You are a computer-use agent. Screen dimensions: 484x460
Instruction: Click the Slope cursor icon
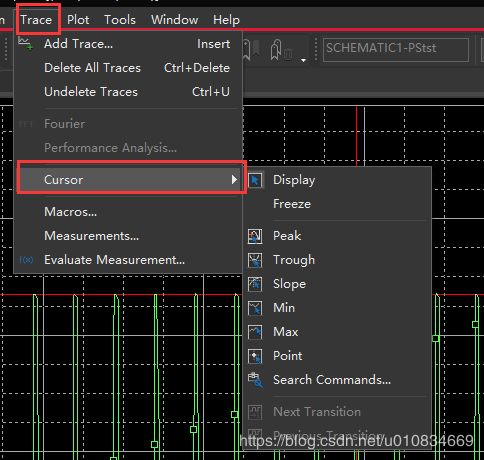(255, 284)
